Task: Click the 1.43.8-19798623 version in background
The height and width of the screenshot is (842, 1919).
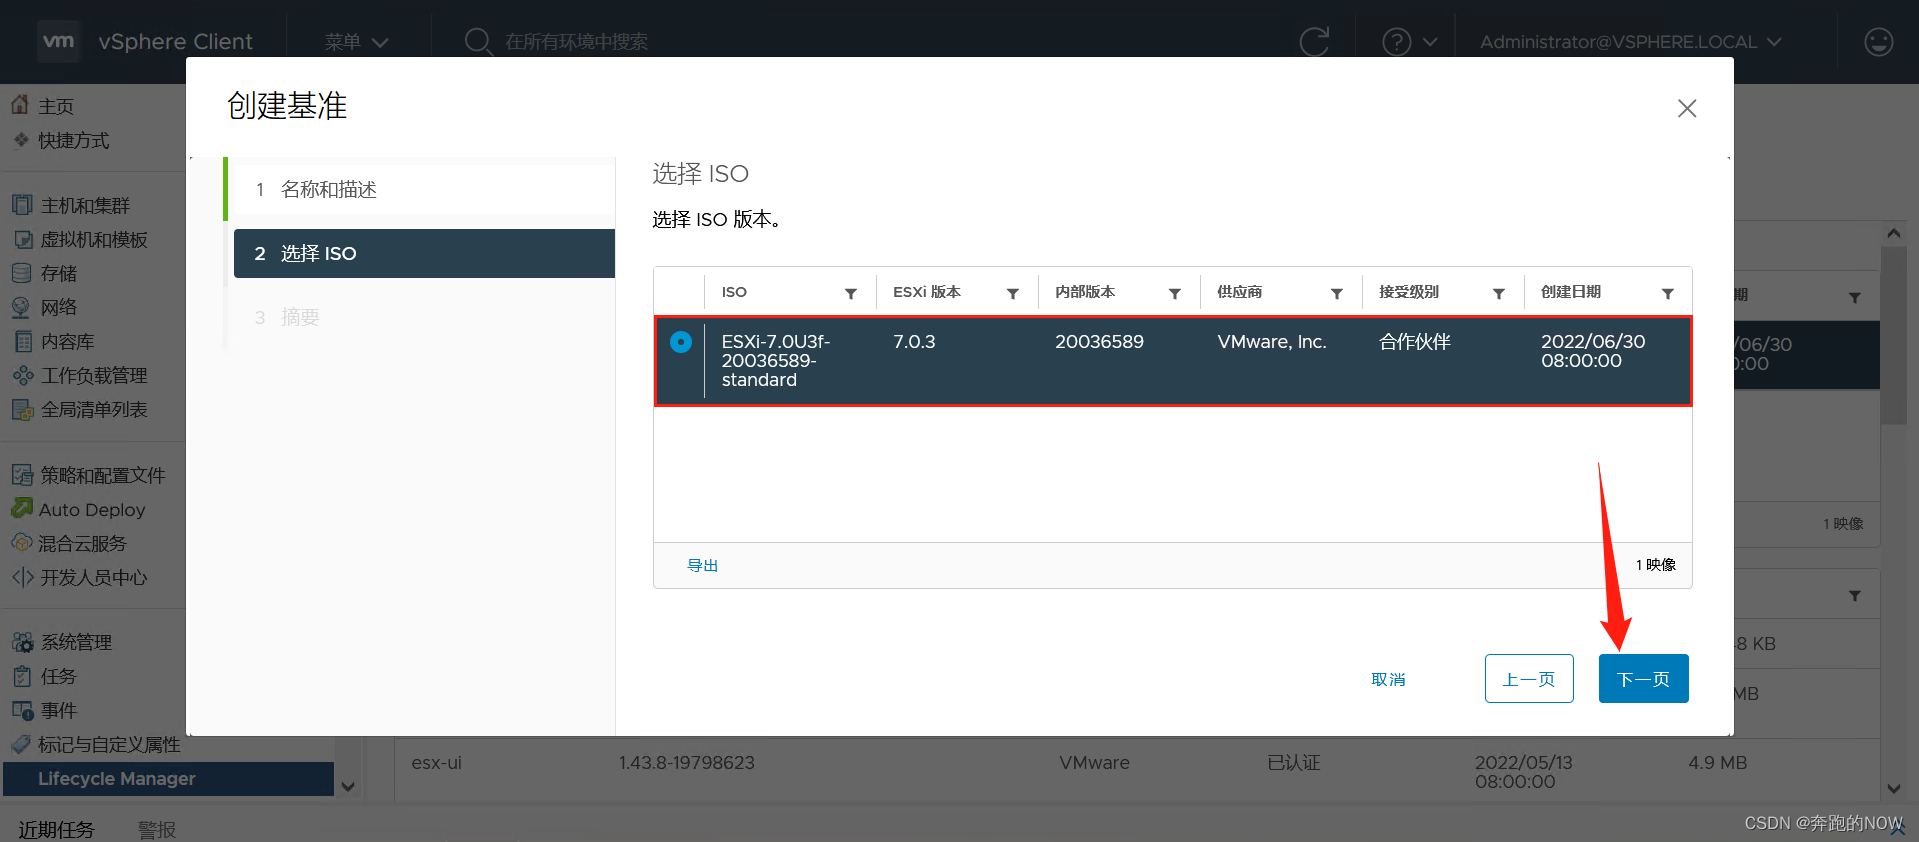Action: click(x=686, y=762)
